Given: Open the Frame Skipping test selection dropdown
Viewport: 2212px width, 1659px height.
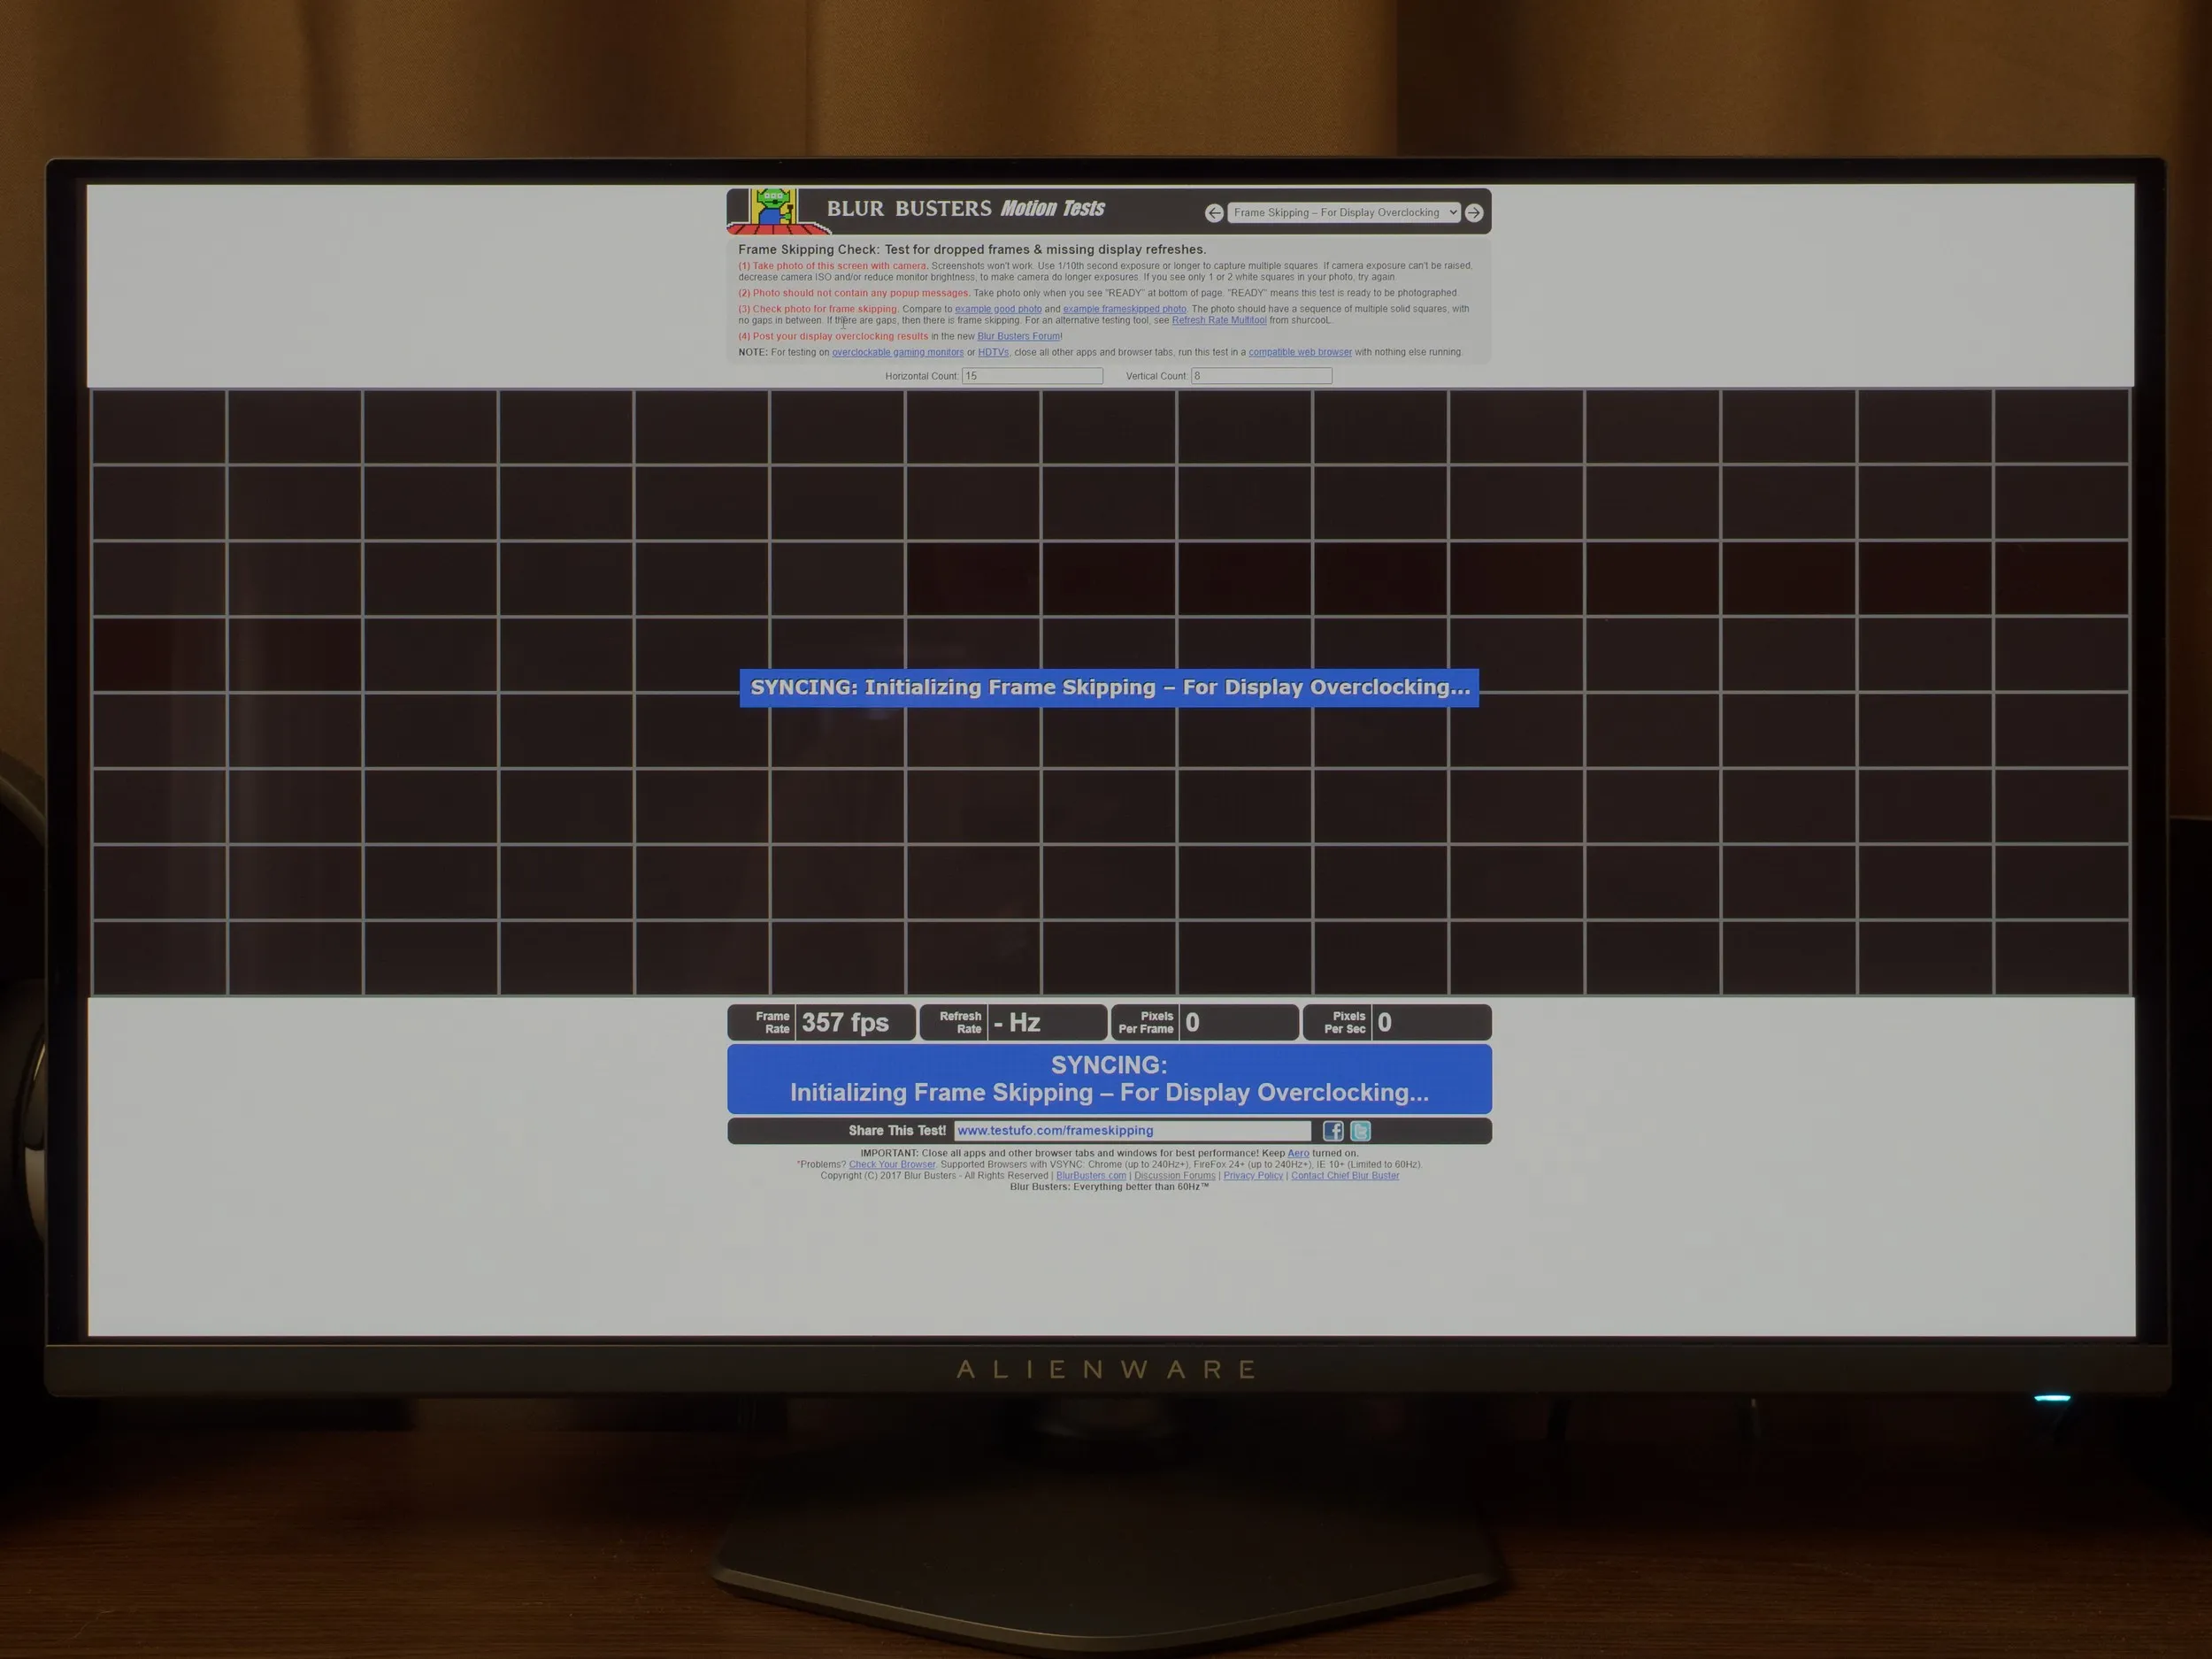Looking at the screenshot, I should coord(1344,213).
